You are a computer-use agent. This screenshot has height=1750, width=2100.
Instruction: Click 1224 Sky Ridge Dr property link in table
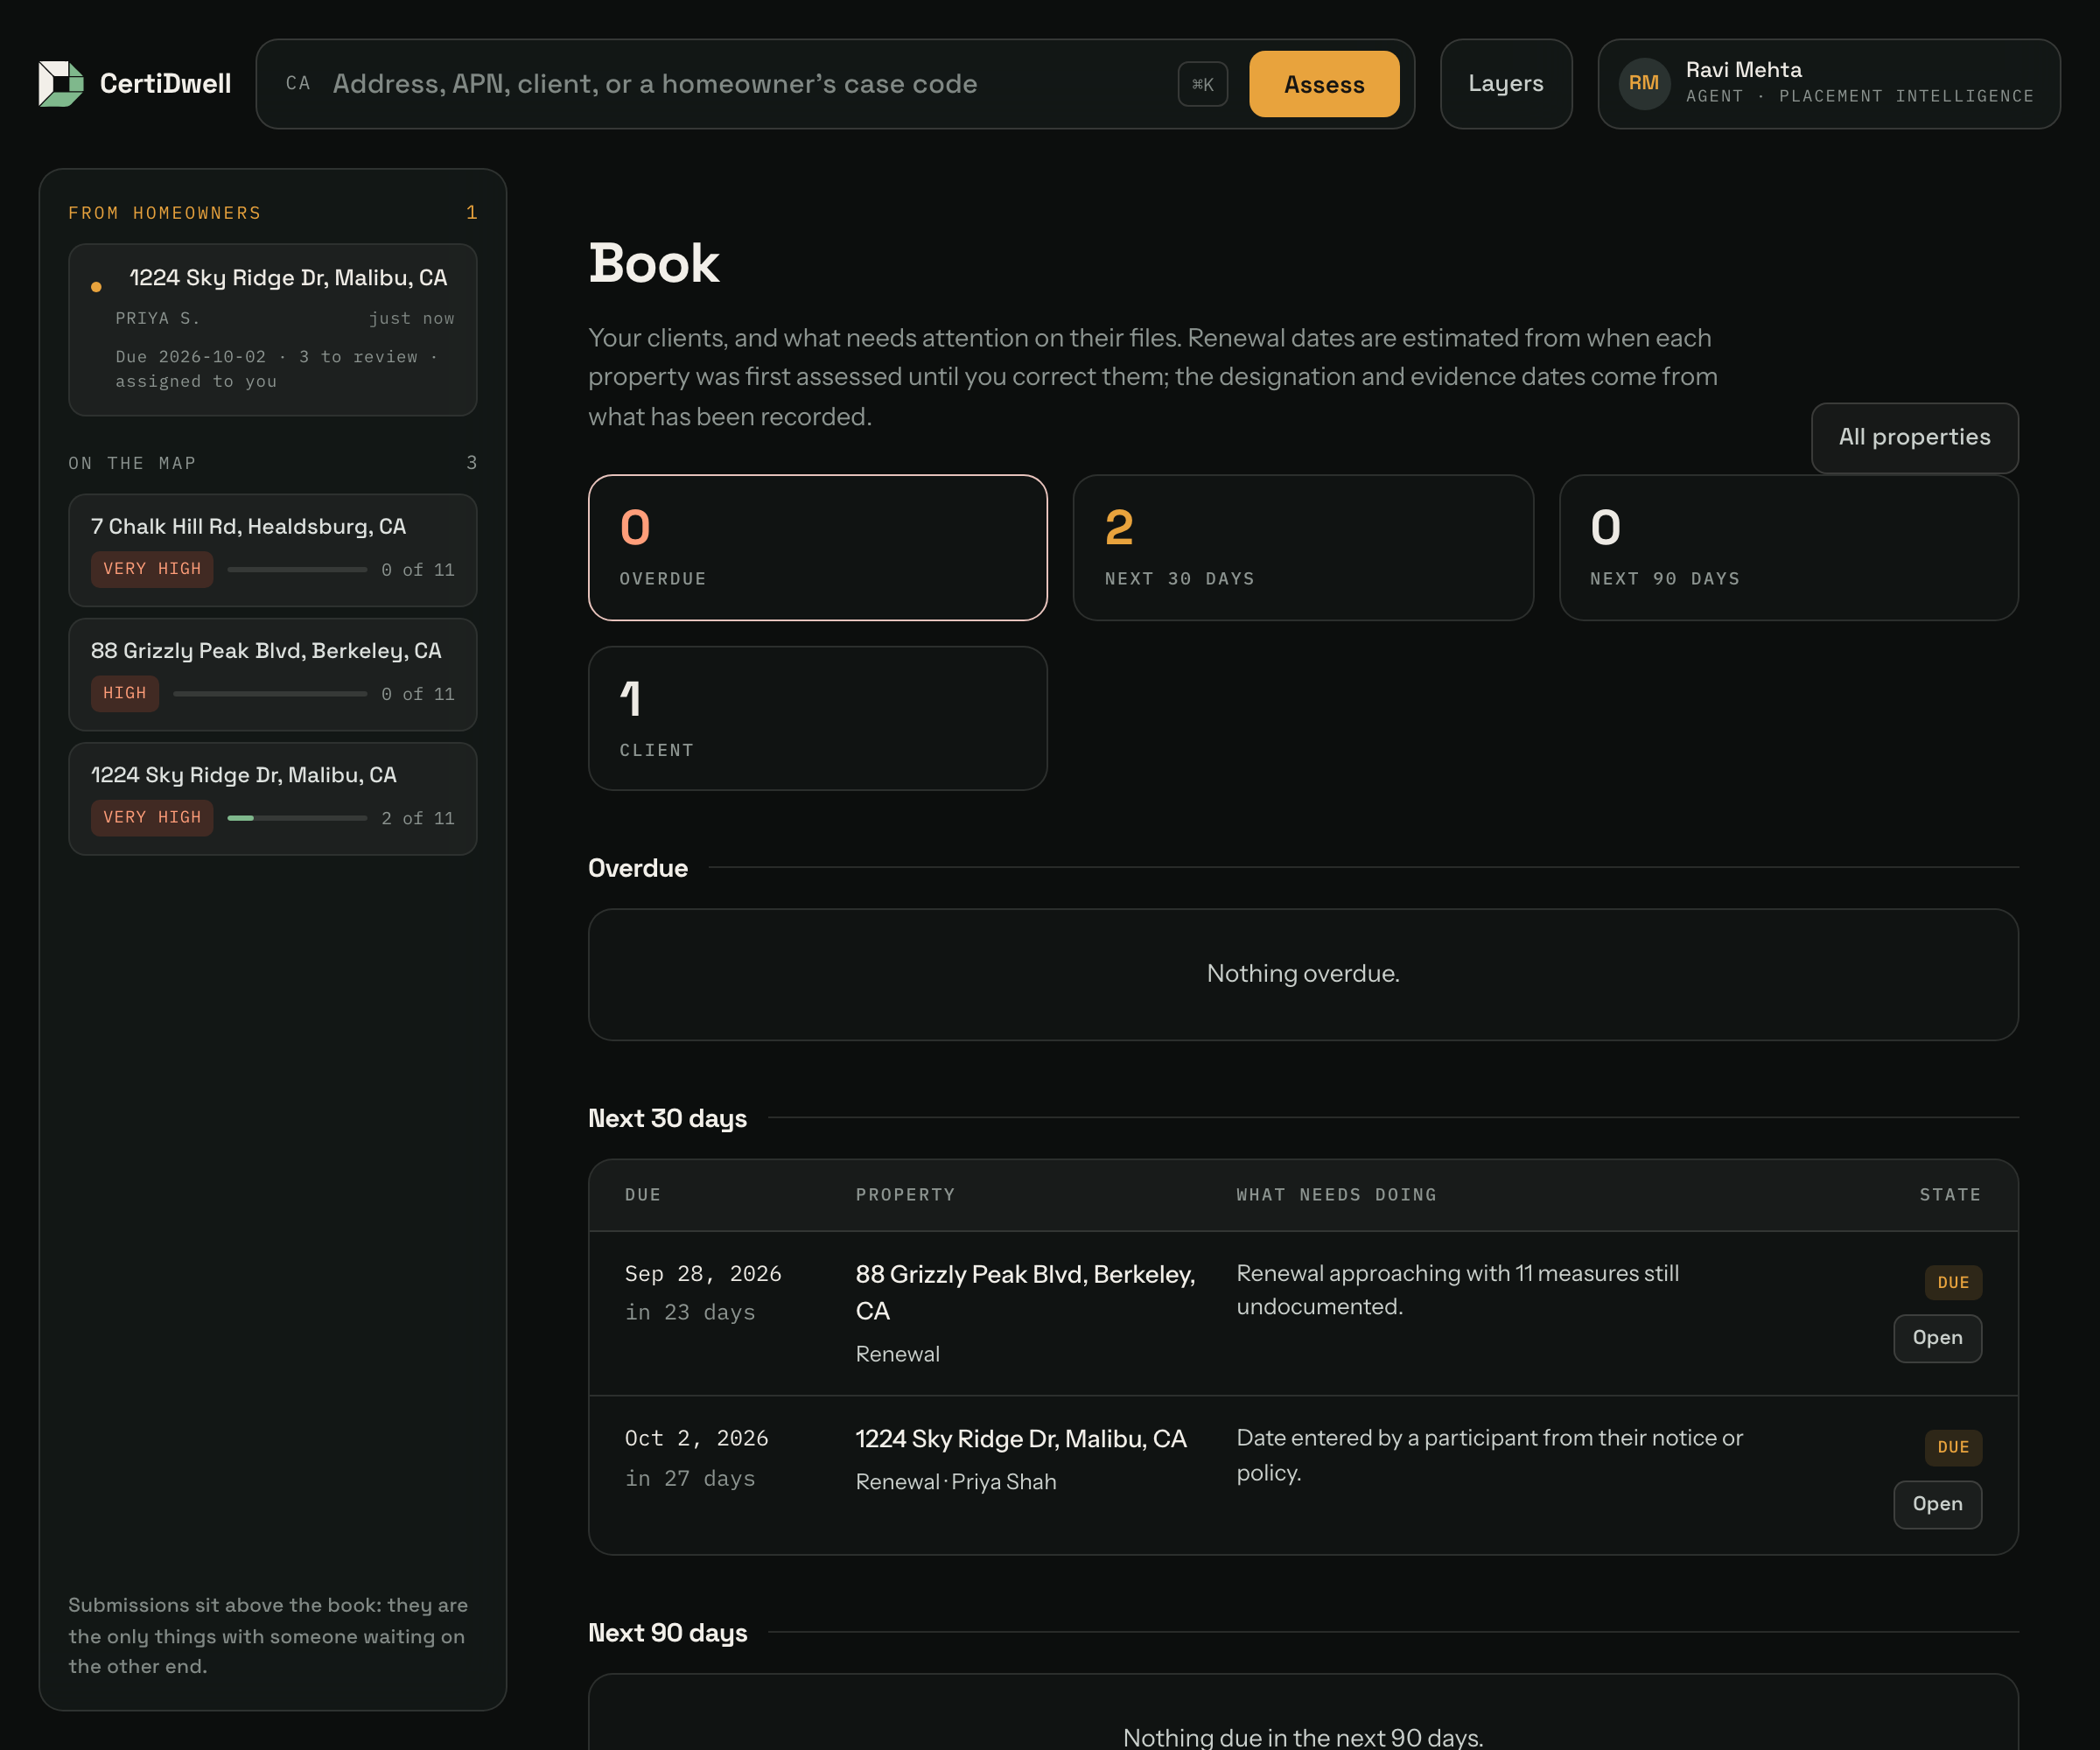[x=1021, y=1438]
